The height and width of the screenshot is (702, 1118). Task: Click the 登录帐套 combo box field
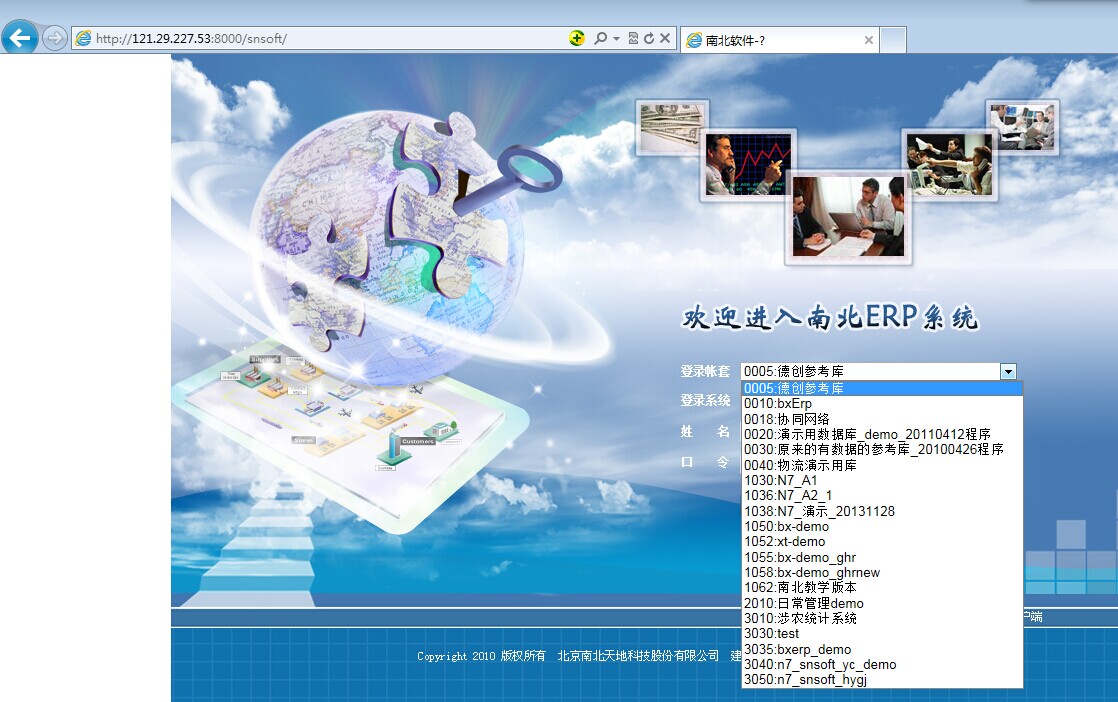(x=878, y=371)
